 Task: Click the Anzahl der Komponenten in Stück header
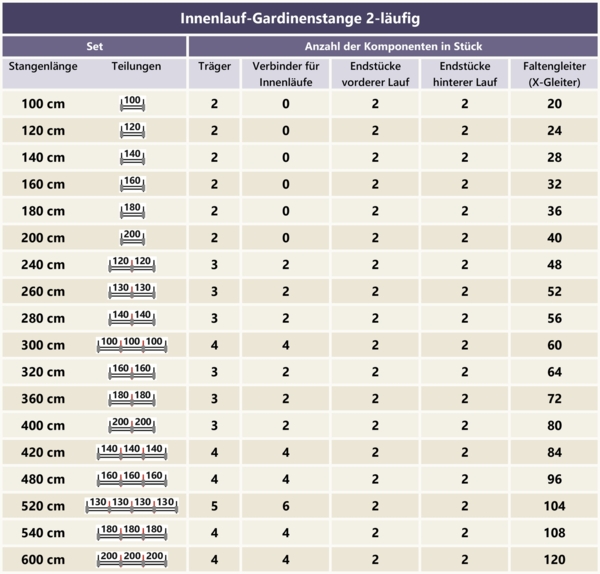click(x=394, y=47)
